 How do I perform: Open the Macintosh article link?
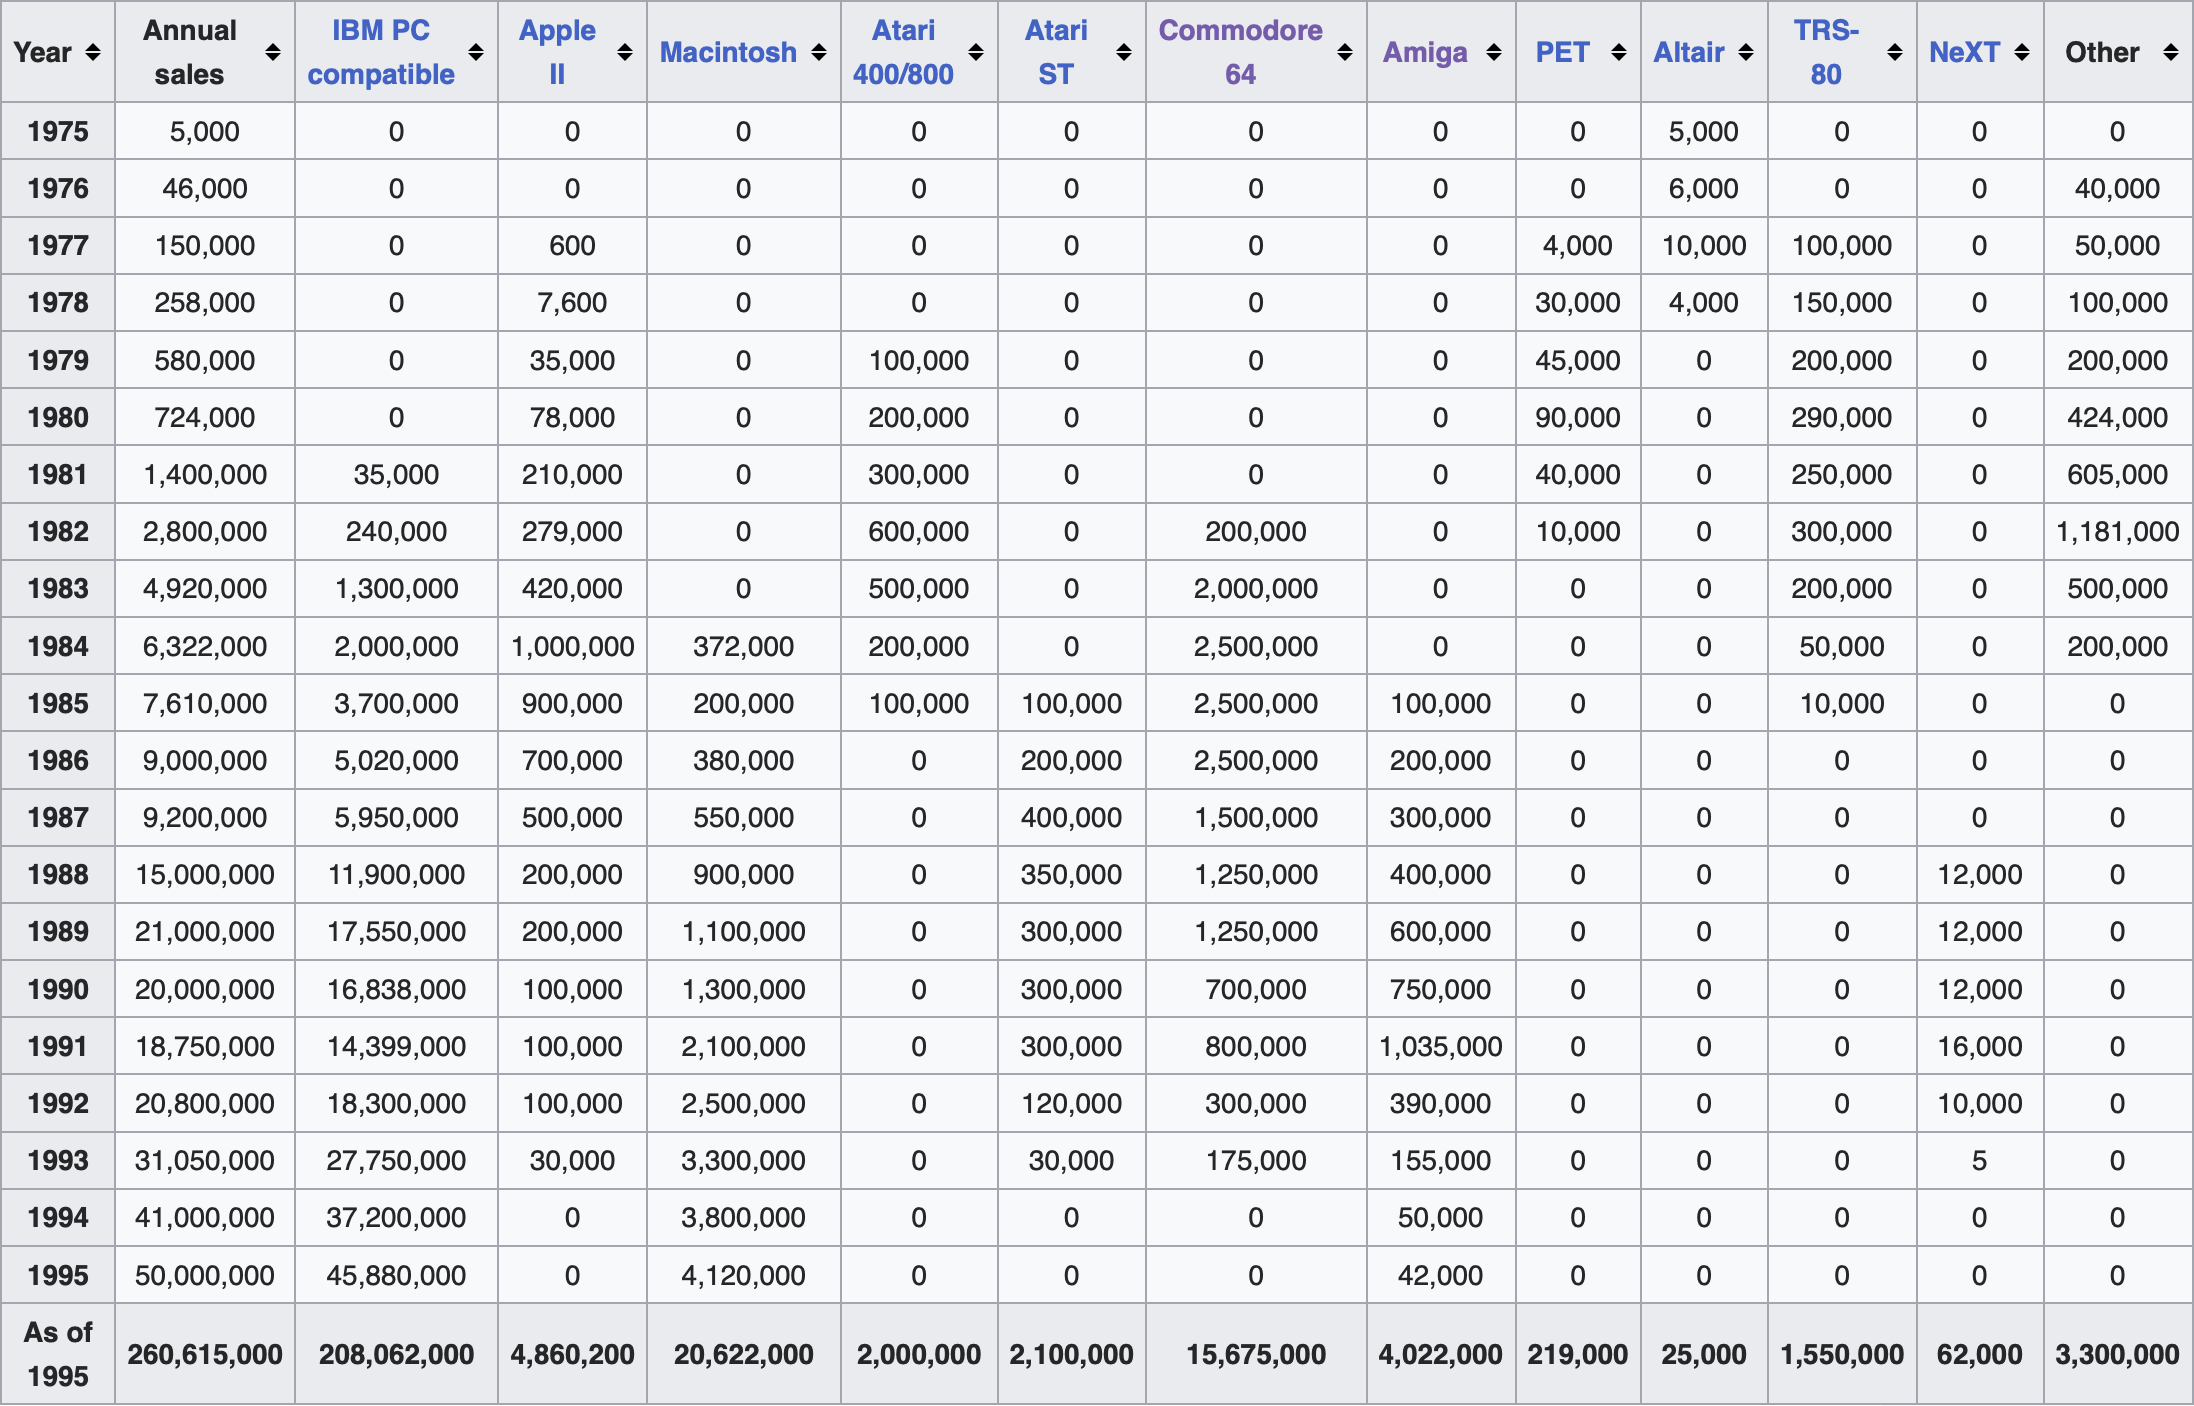click(x=728, y=52)
